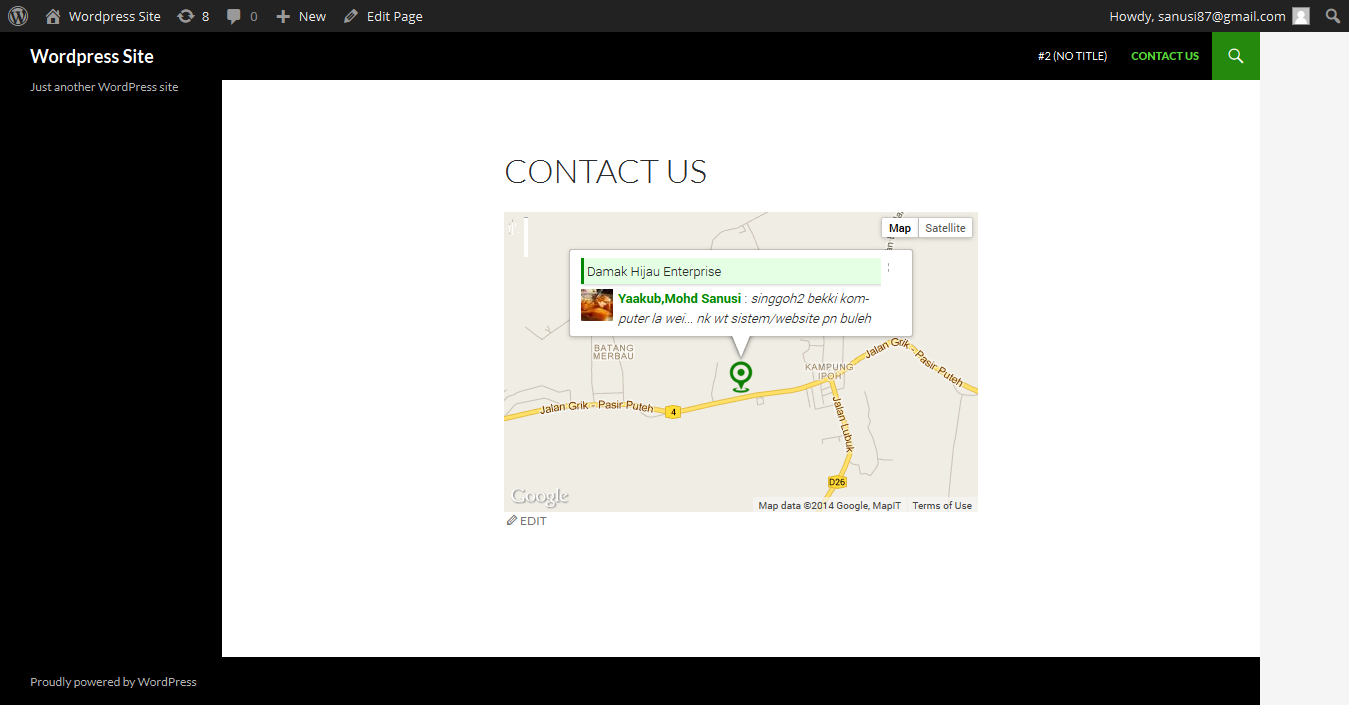Switch map to Map view
This screenshot has width=1349, height=705.
pos(900,228)
